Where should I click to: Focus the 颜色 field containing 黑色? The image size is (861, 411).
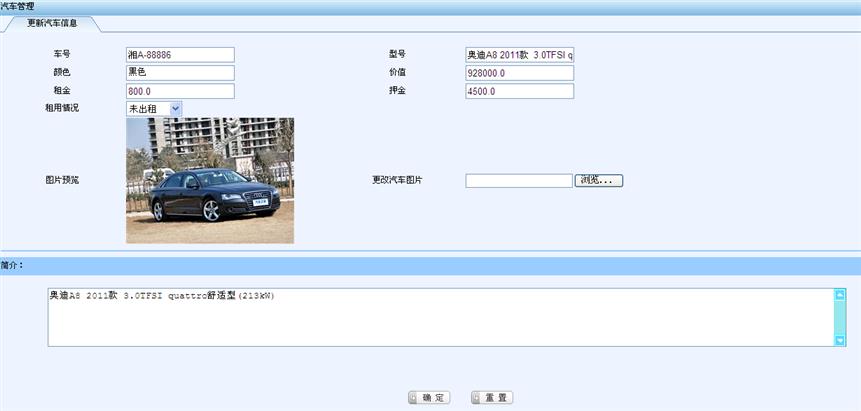tap(180, 73)
